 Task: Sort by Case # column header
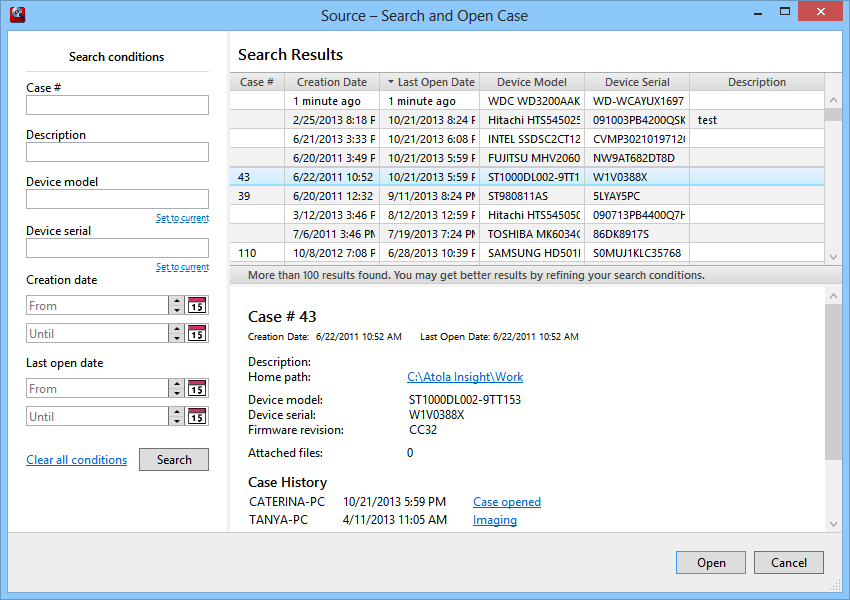(x=257, y=82)
